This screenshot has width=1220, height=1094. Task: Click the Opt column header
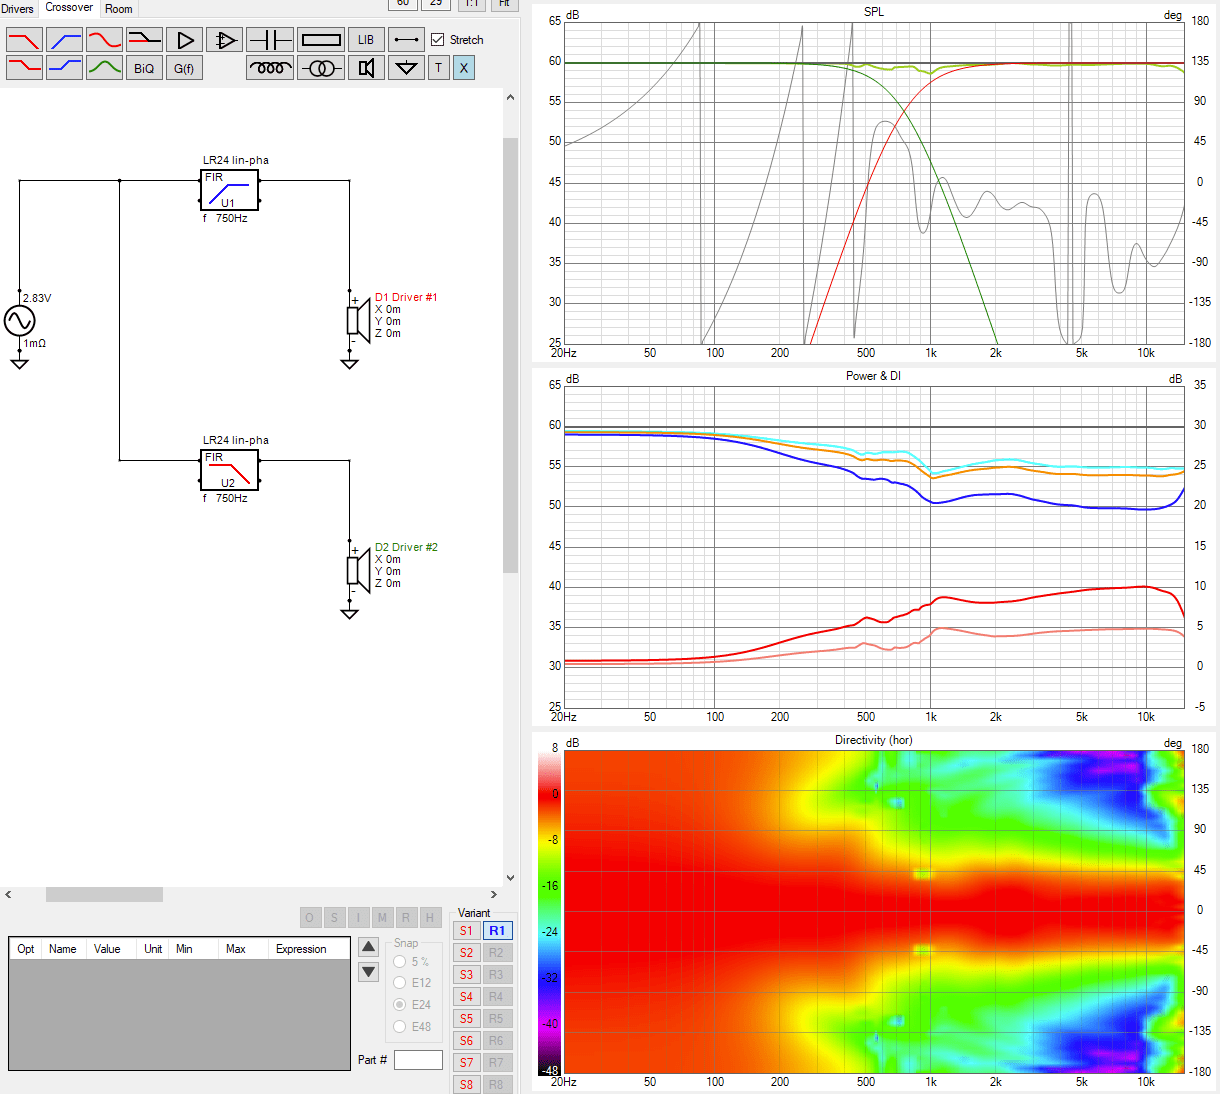(26, 949)
